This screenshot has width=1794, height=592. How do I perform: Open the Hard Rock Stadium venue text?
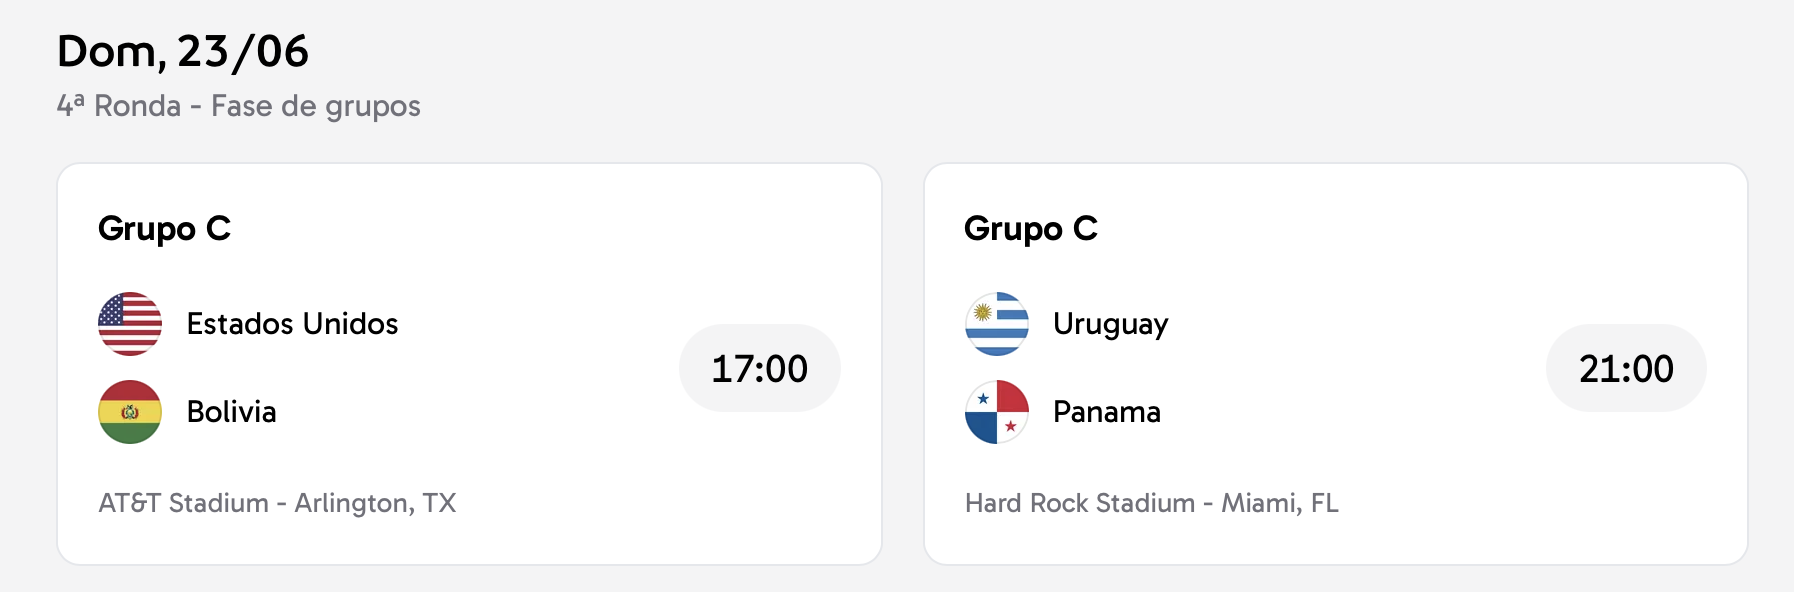[x=1151, y=503]
